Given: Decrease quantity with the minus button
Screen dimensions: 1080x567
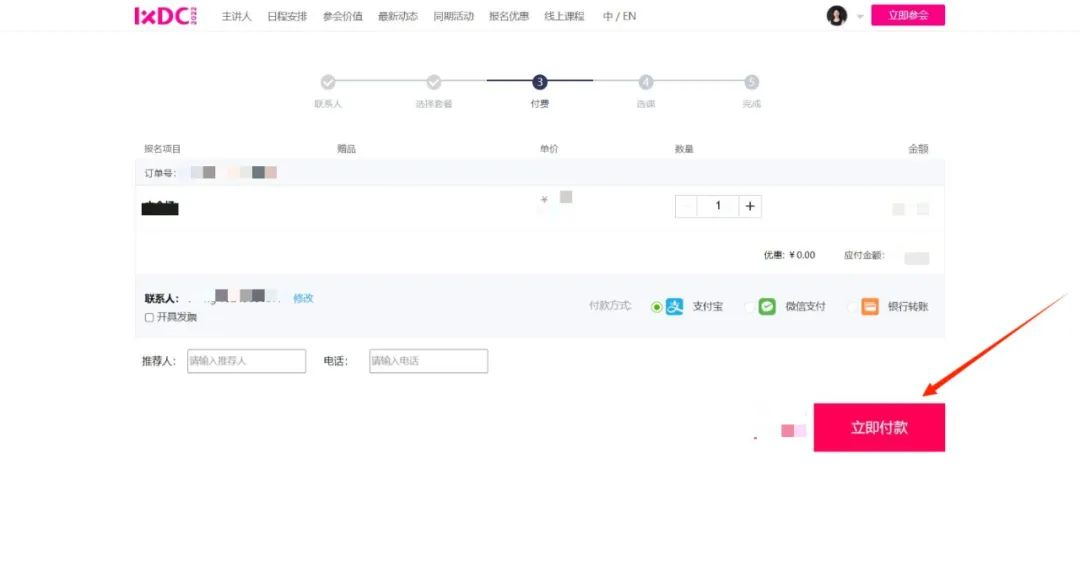Looking at the screenshot, I should (686, 206).
